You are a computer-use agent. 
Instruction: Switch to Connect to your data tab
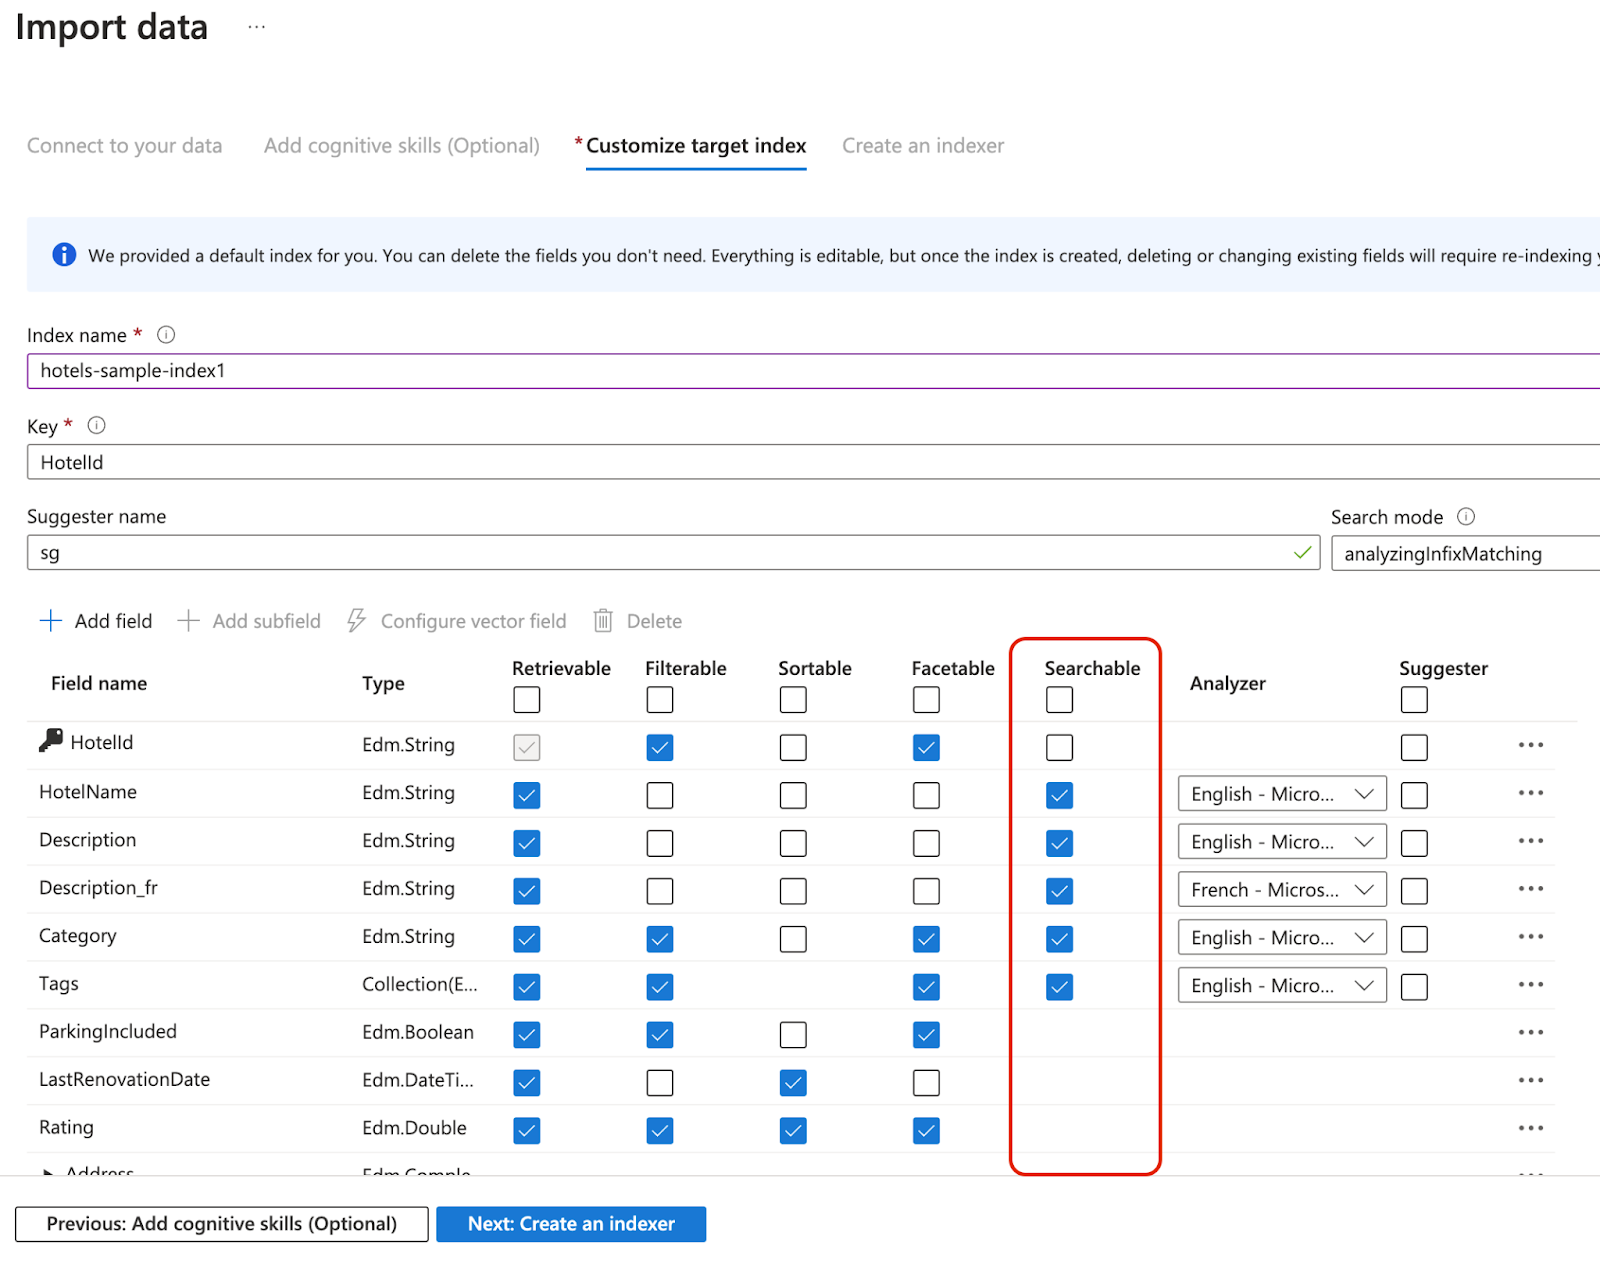(x=125, y=146)
